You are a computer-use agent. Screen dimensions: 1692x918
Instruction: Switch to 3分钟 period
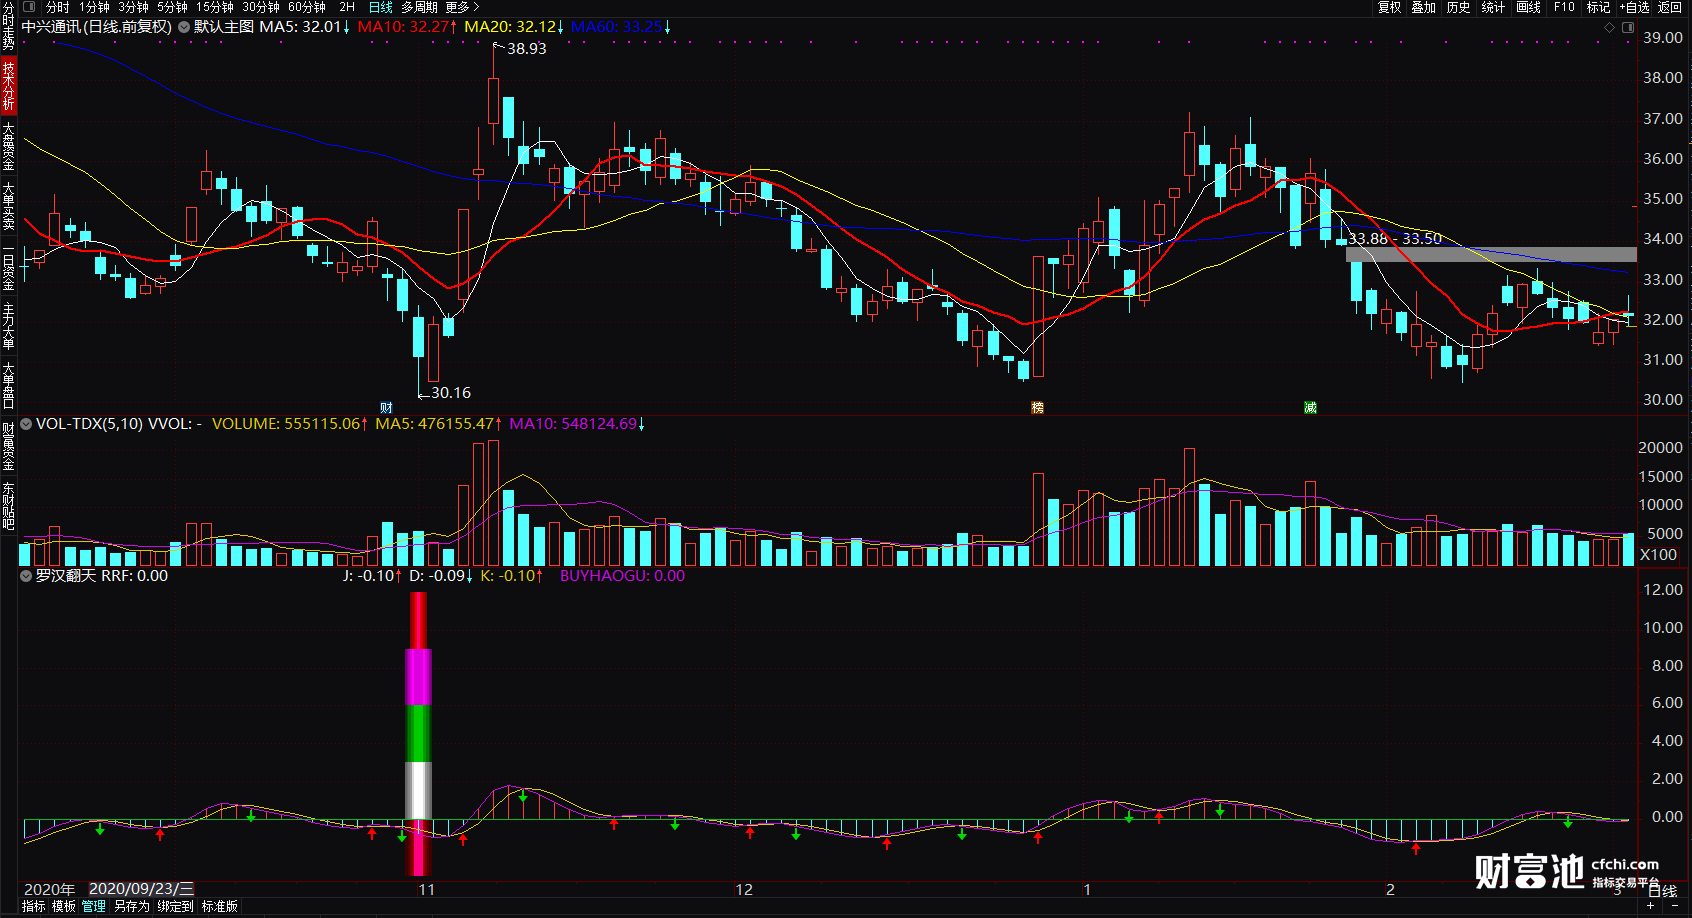coord(133,7)
